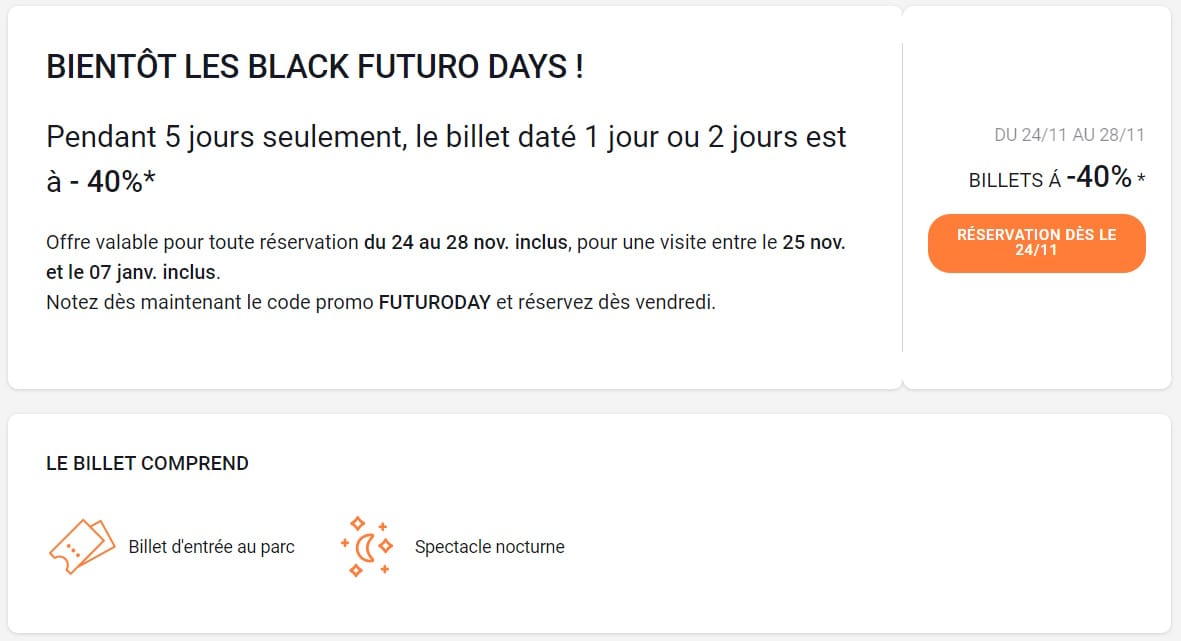1181x641 pixels.
Task: Click the Billet d'entrée au parc label
Action: (210, 547)
